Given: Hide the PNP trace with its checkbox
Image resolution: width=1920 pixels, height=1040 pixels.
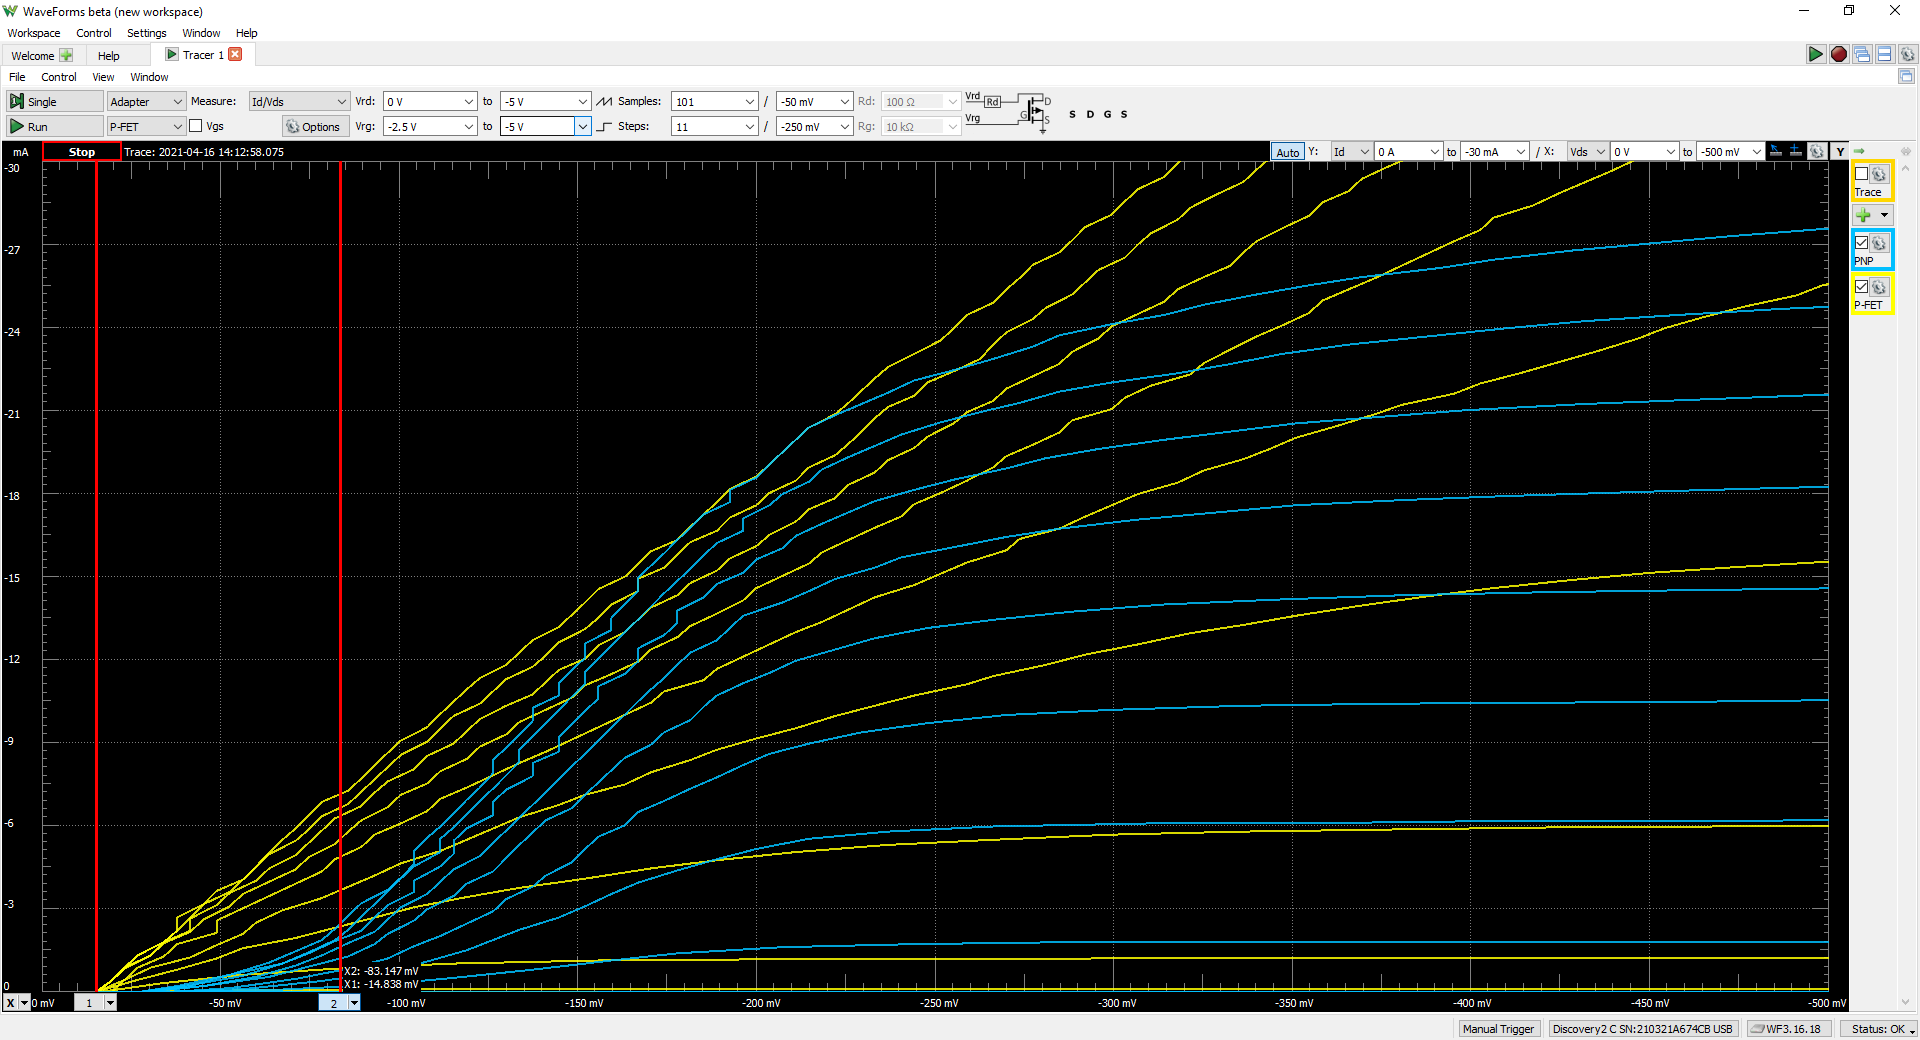Looking at the screenshot, I should point(1861,243).
